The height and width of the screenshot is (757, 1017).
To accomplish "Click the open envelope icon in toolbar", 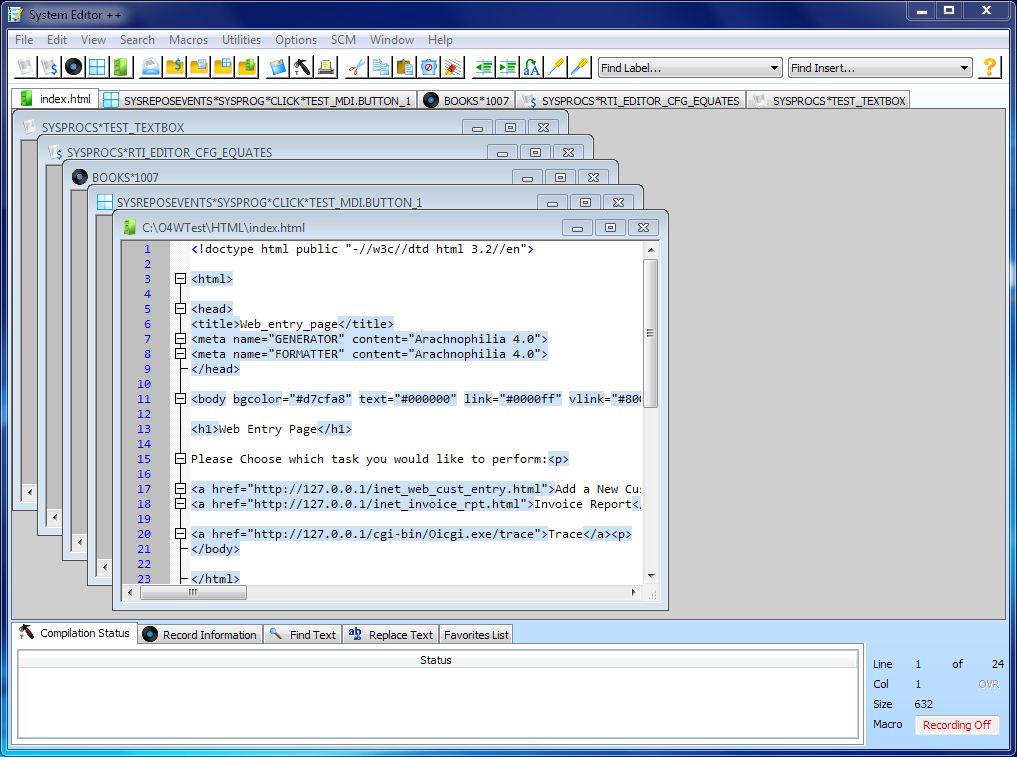I will click(x=150, y=67).
